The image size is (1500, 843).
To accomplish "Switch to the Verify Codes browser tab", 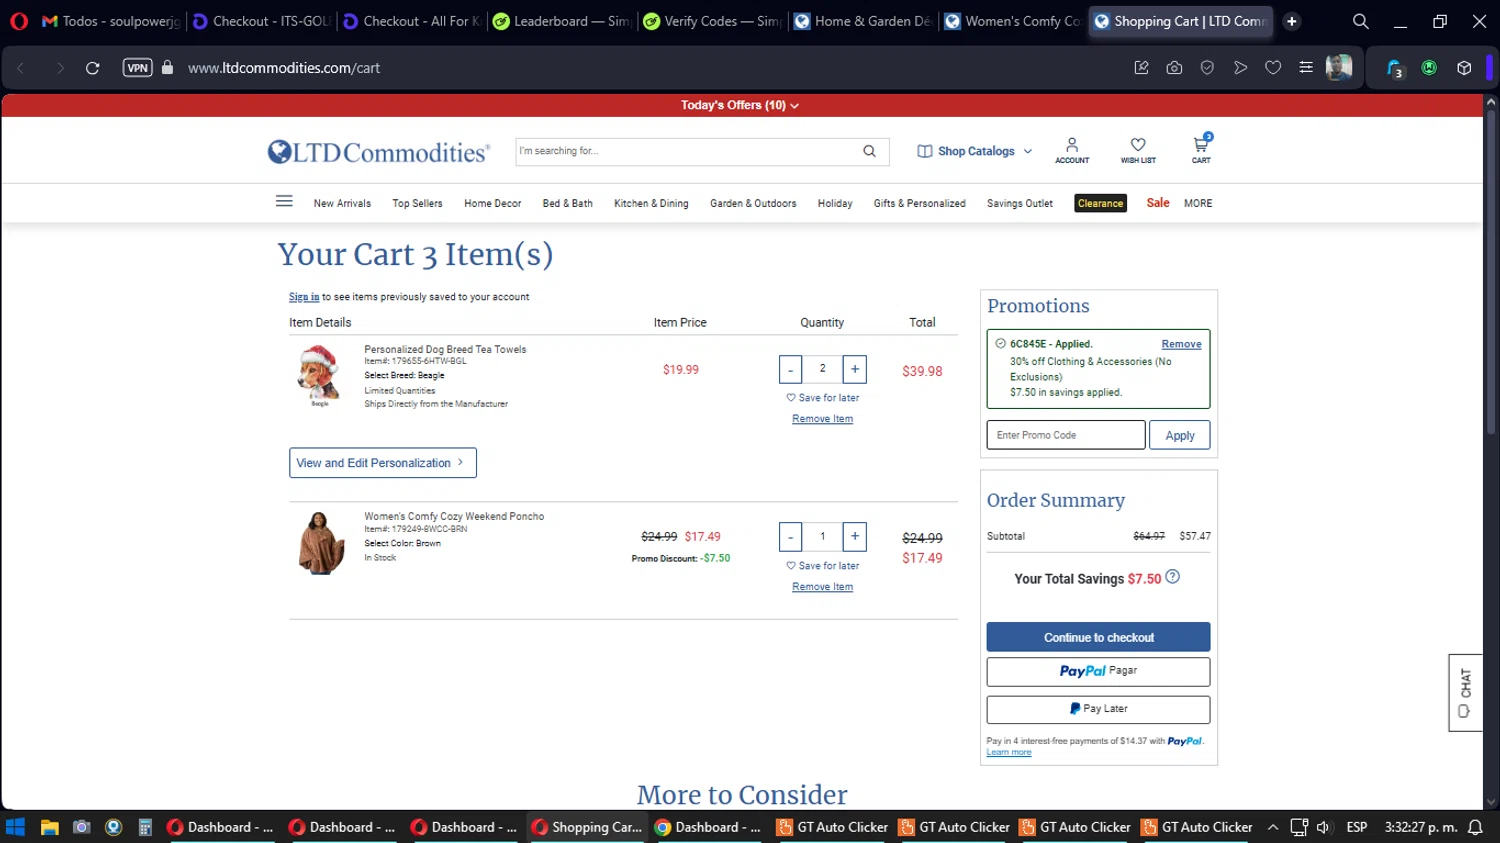I will (x=712, y=21).
